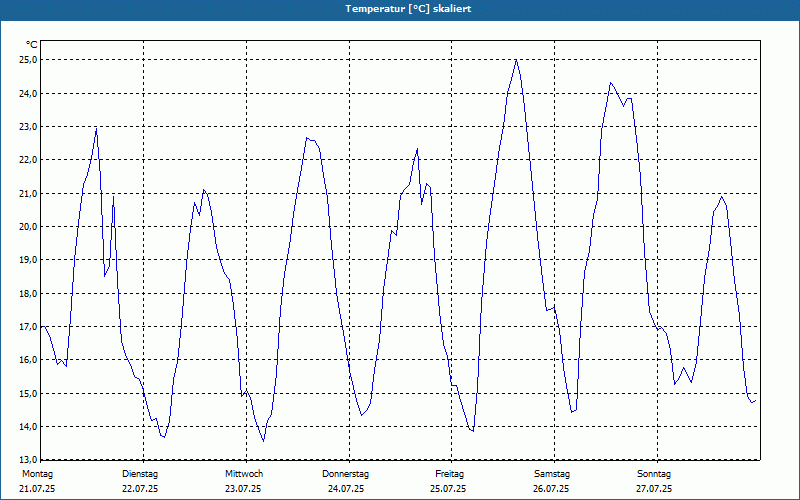Click the 15,0 axis value
The width and height of the screenshot is (800, 500).
click(x=28, y=393)
